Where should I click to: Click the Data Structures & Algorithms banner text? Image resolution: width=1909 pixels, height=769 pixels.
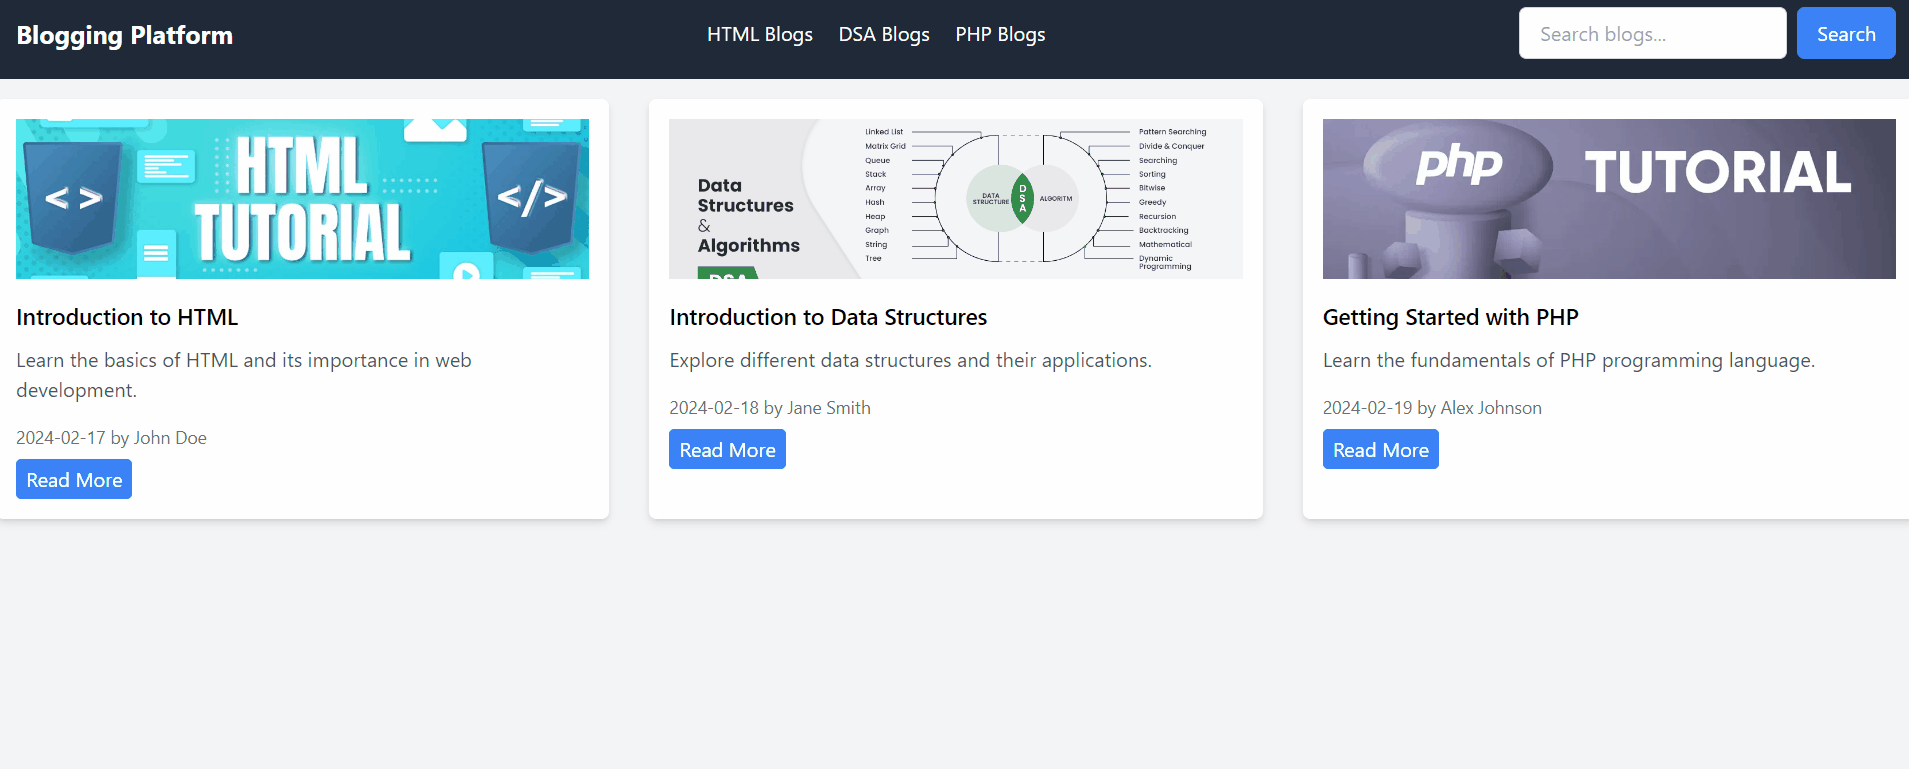click(x=747, y=215)
